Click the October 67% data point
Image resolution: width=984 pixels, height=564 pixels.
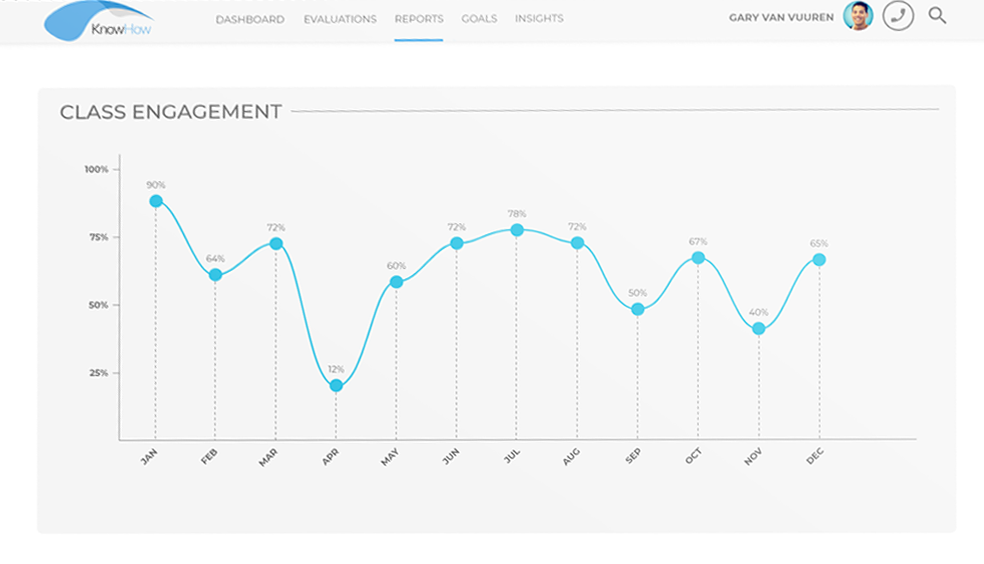(x=698, y=258)
